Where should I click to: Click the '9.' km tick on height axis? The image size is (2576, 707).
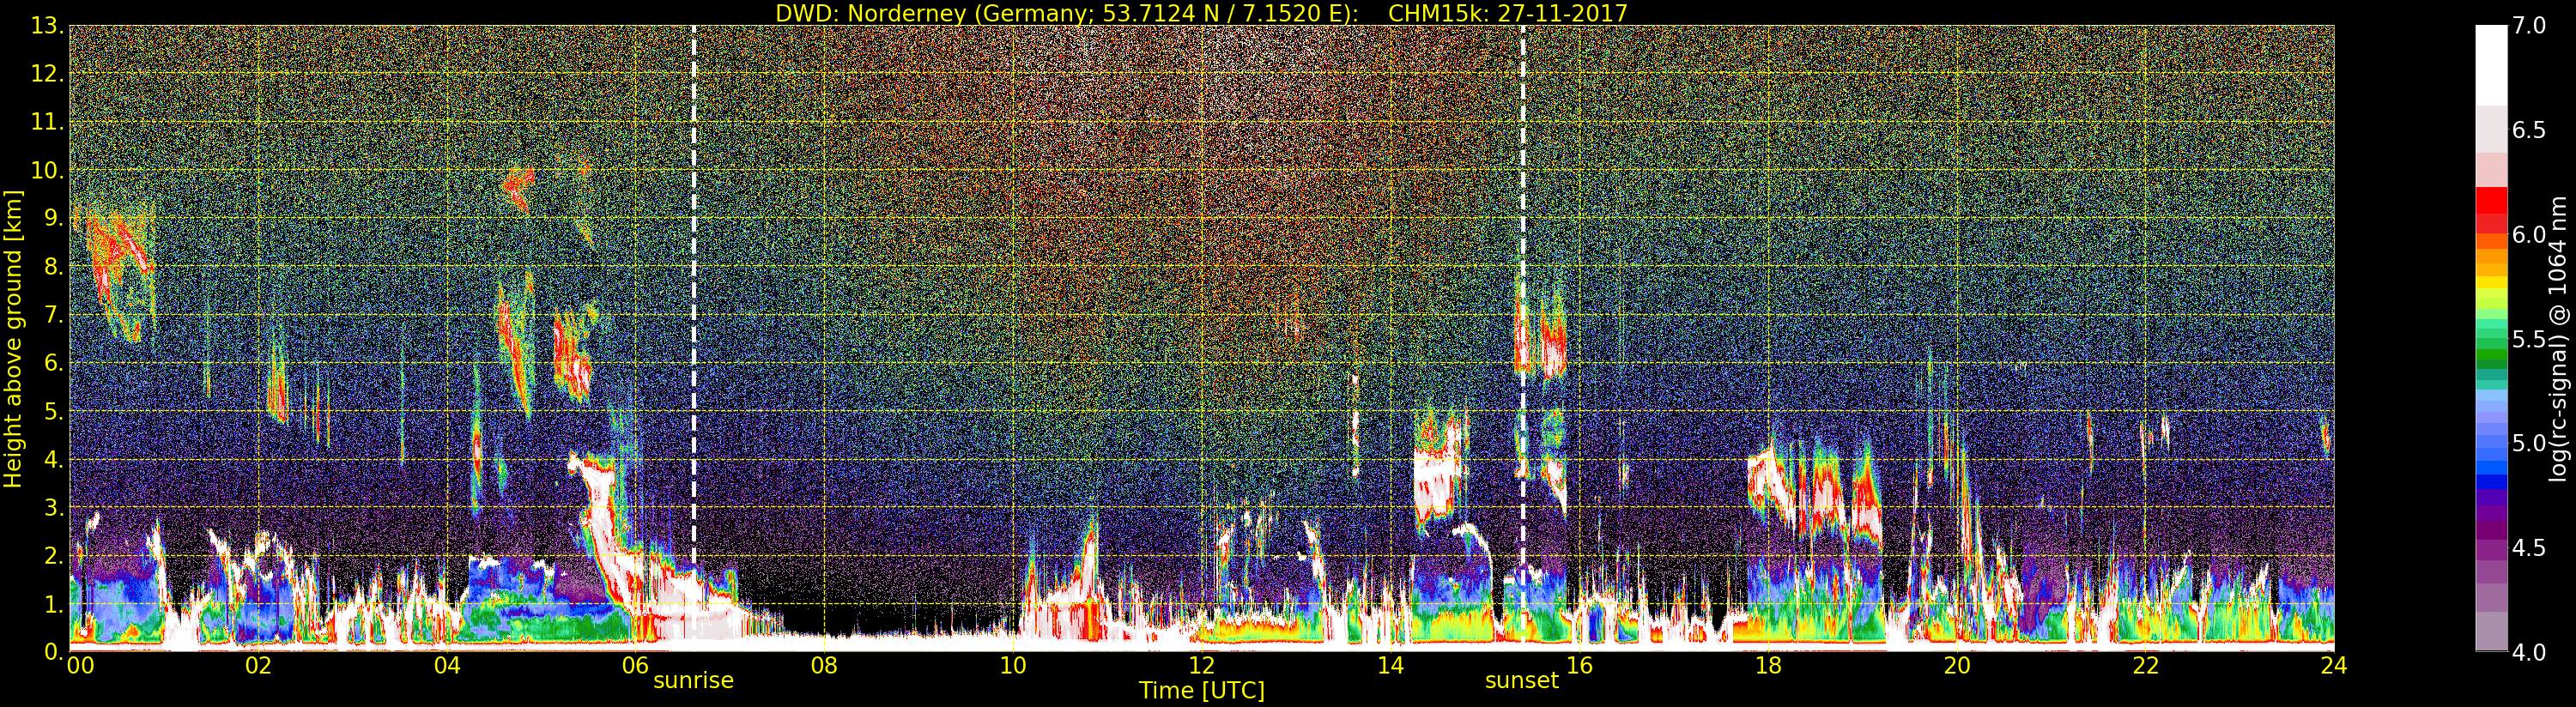(53, 218)
